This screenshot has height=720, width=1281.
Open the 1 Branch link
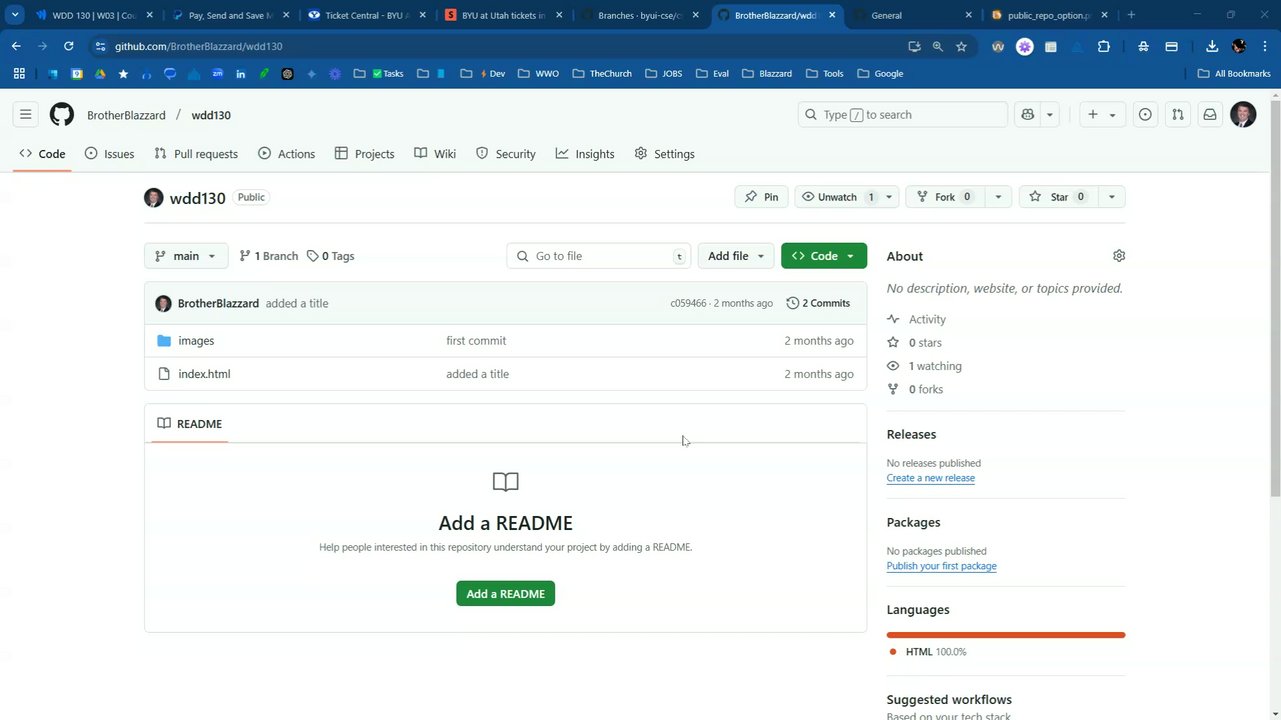269,256
